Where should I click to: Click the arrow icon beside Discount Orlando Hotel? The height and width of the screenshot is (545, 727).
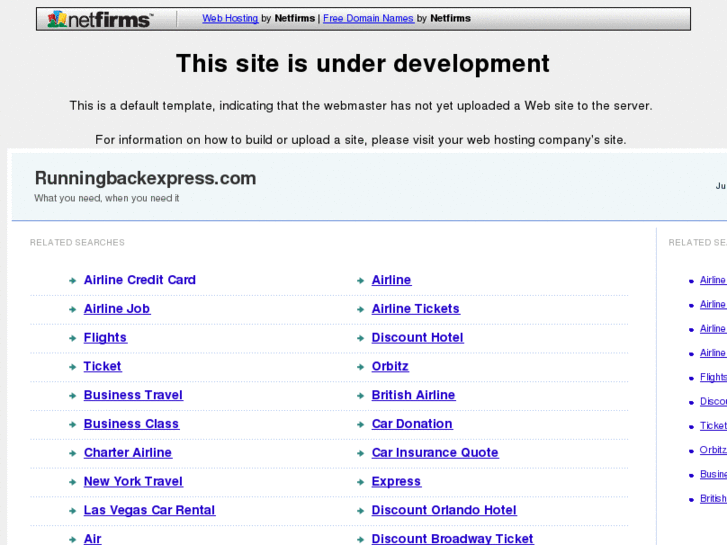click(x=360, y=511)
